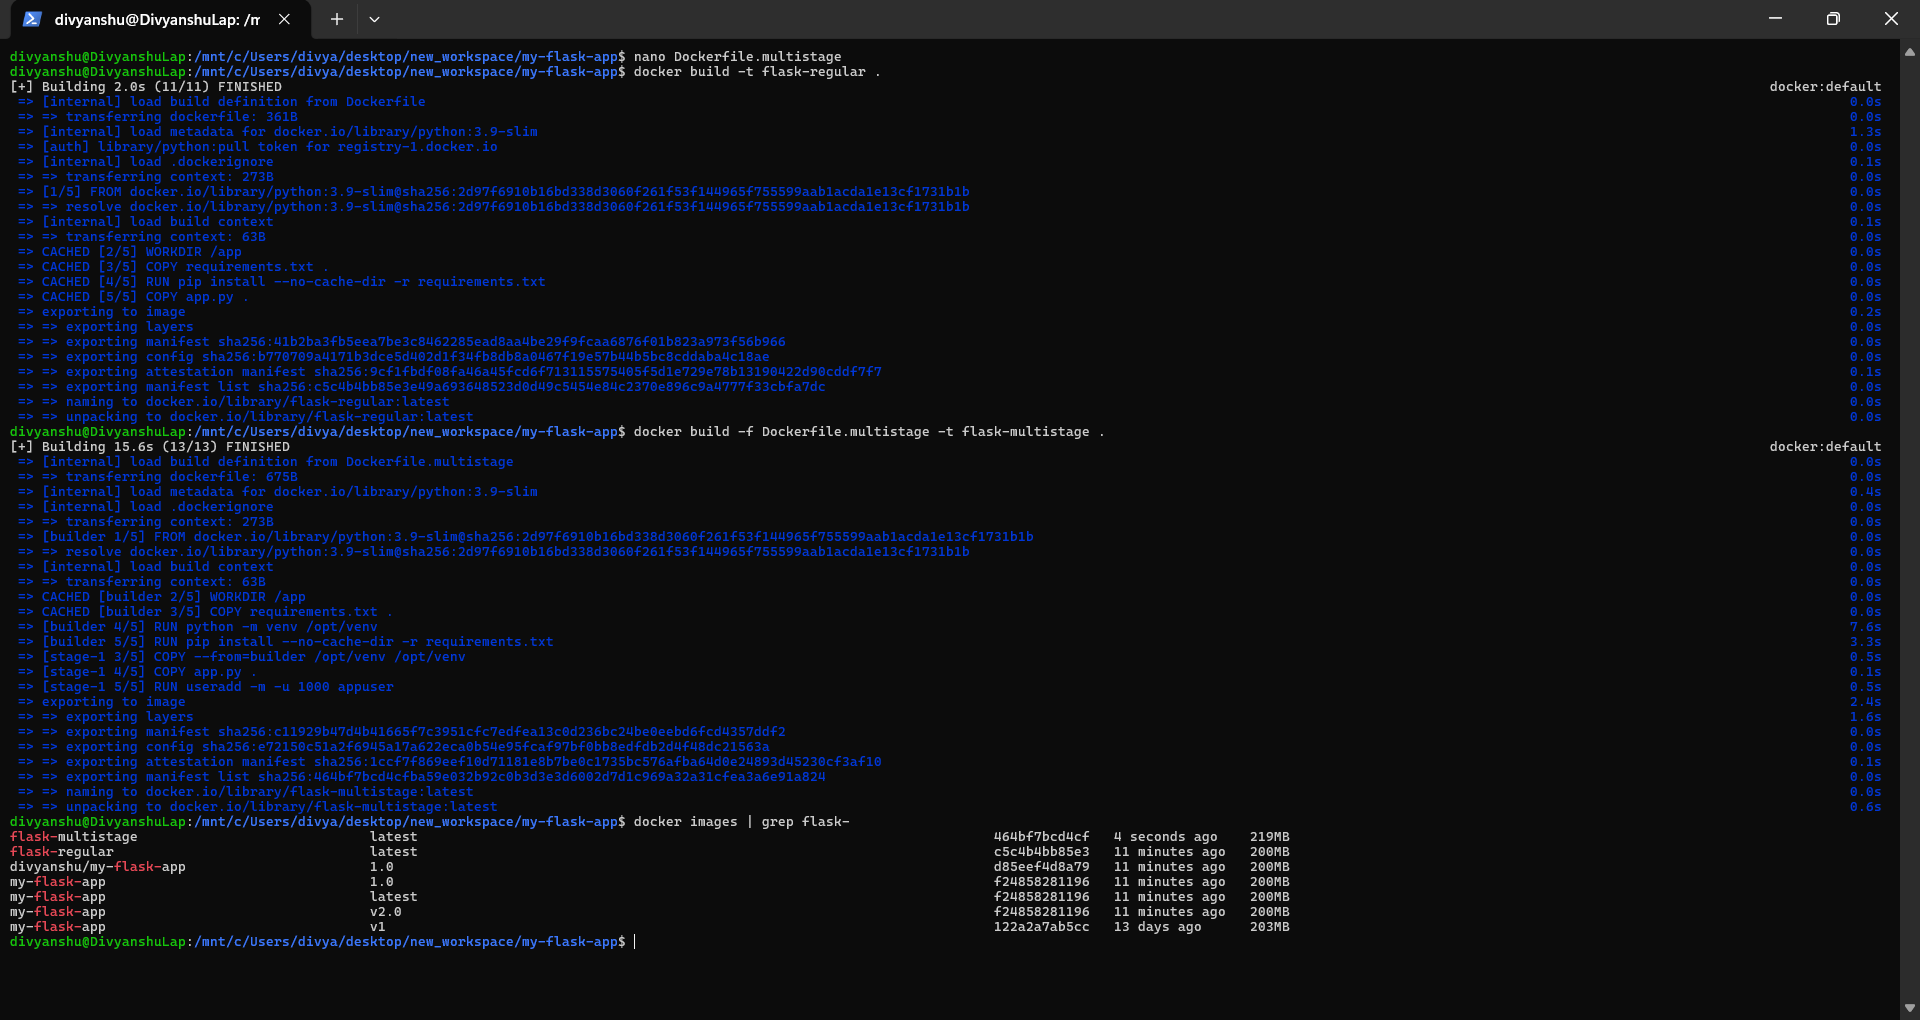Click the blinking prompt cursor line

pyautogui.click(x=634, y=941)
